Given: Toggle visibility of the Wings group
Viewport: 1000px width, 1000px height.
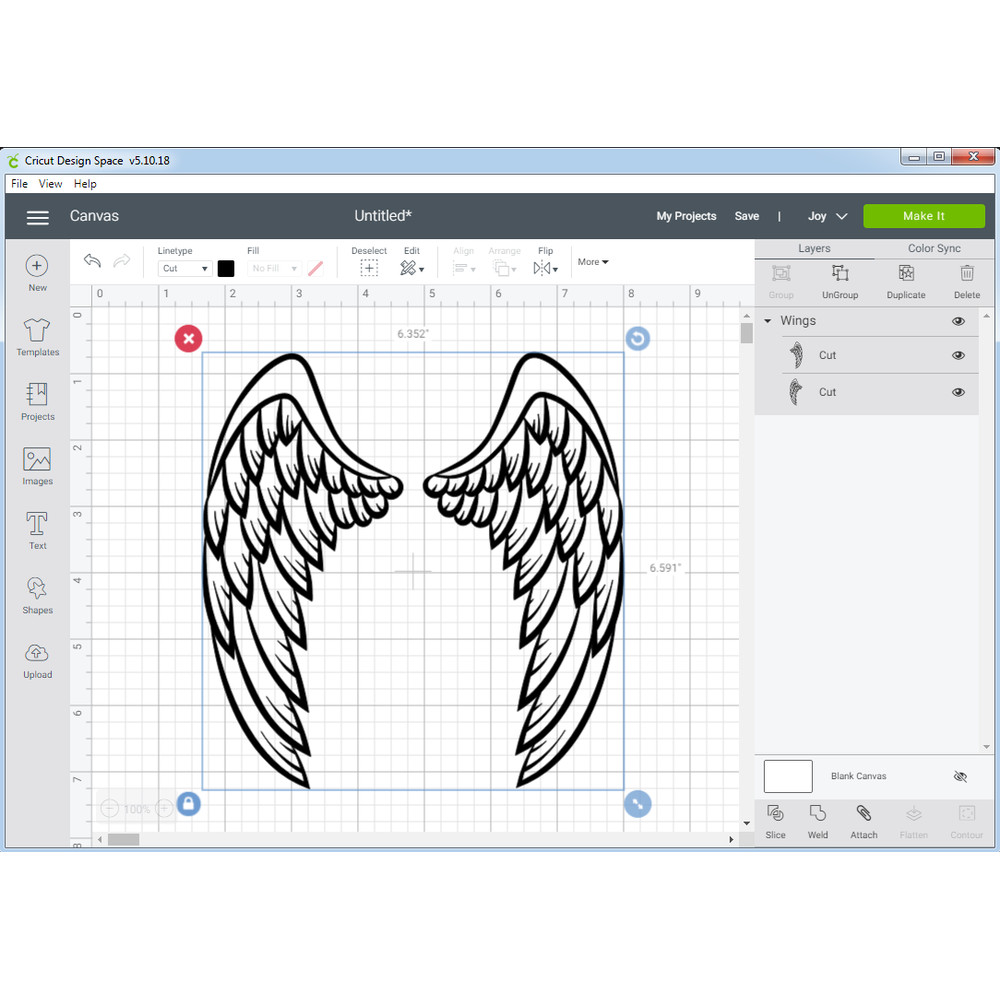Looking at the screenshot, I should pyautogui.click(x=958, y=321).
